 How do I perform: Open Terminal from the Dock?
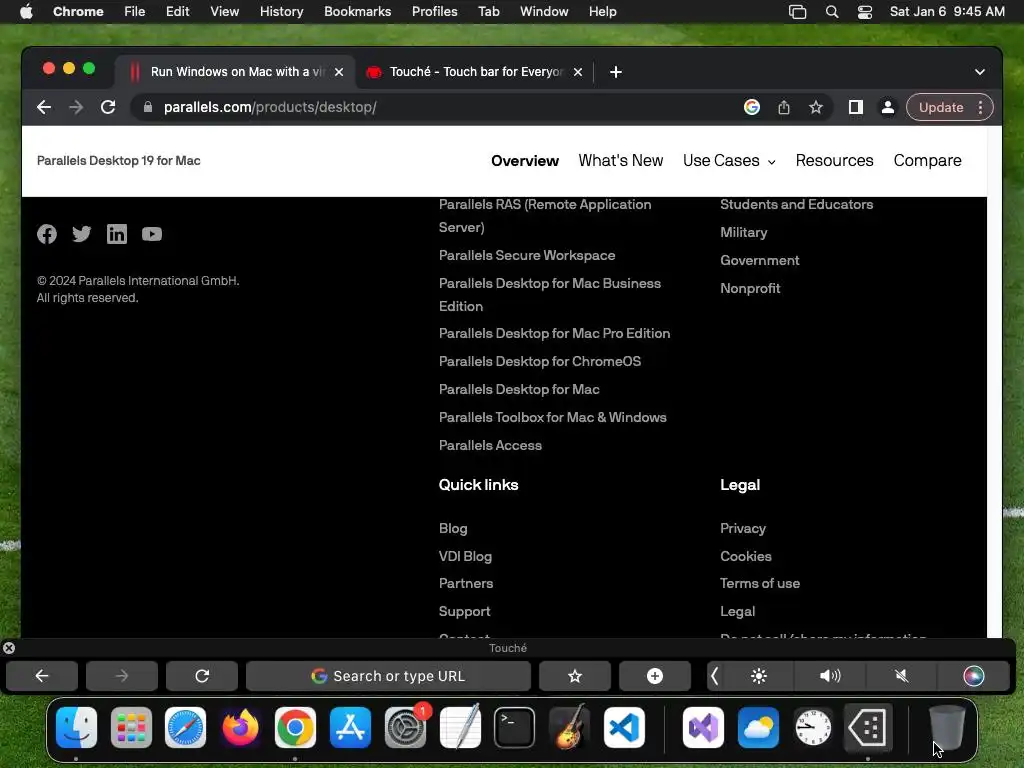click(515, 727)
